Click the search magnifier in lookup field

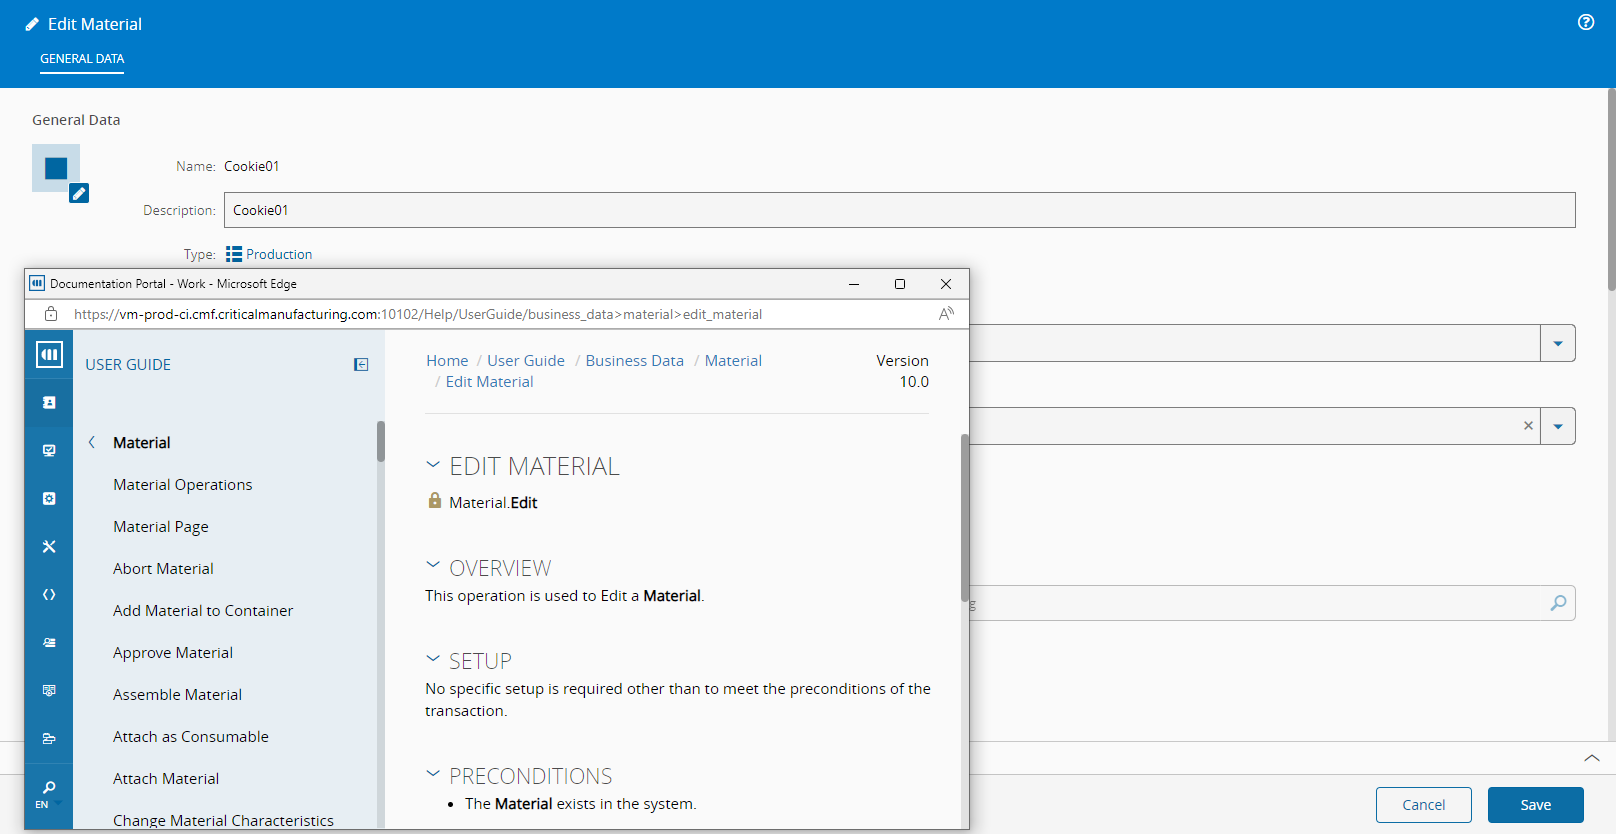point(1558,603)
